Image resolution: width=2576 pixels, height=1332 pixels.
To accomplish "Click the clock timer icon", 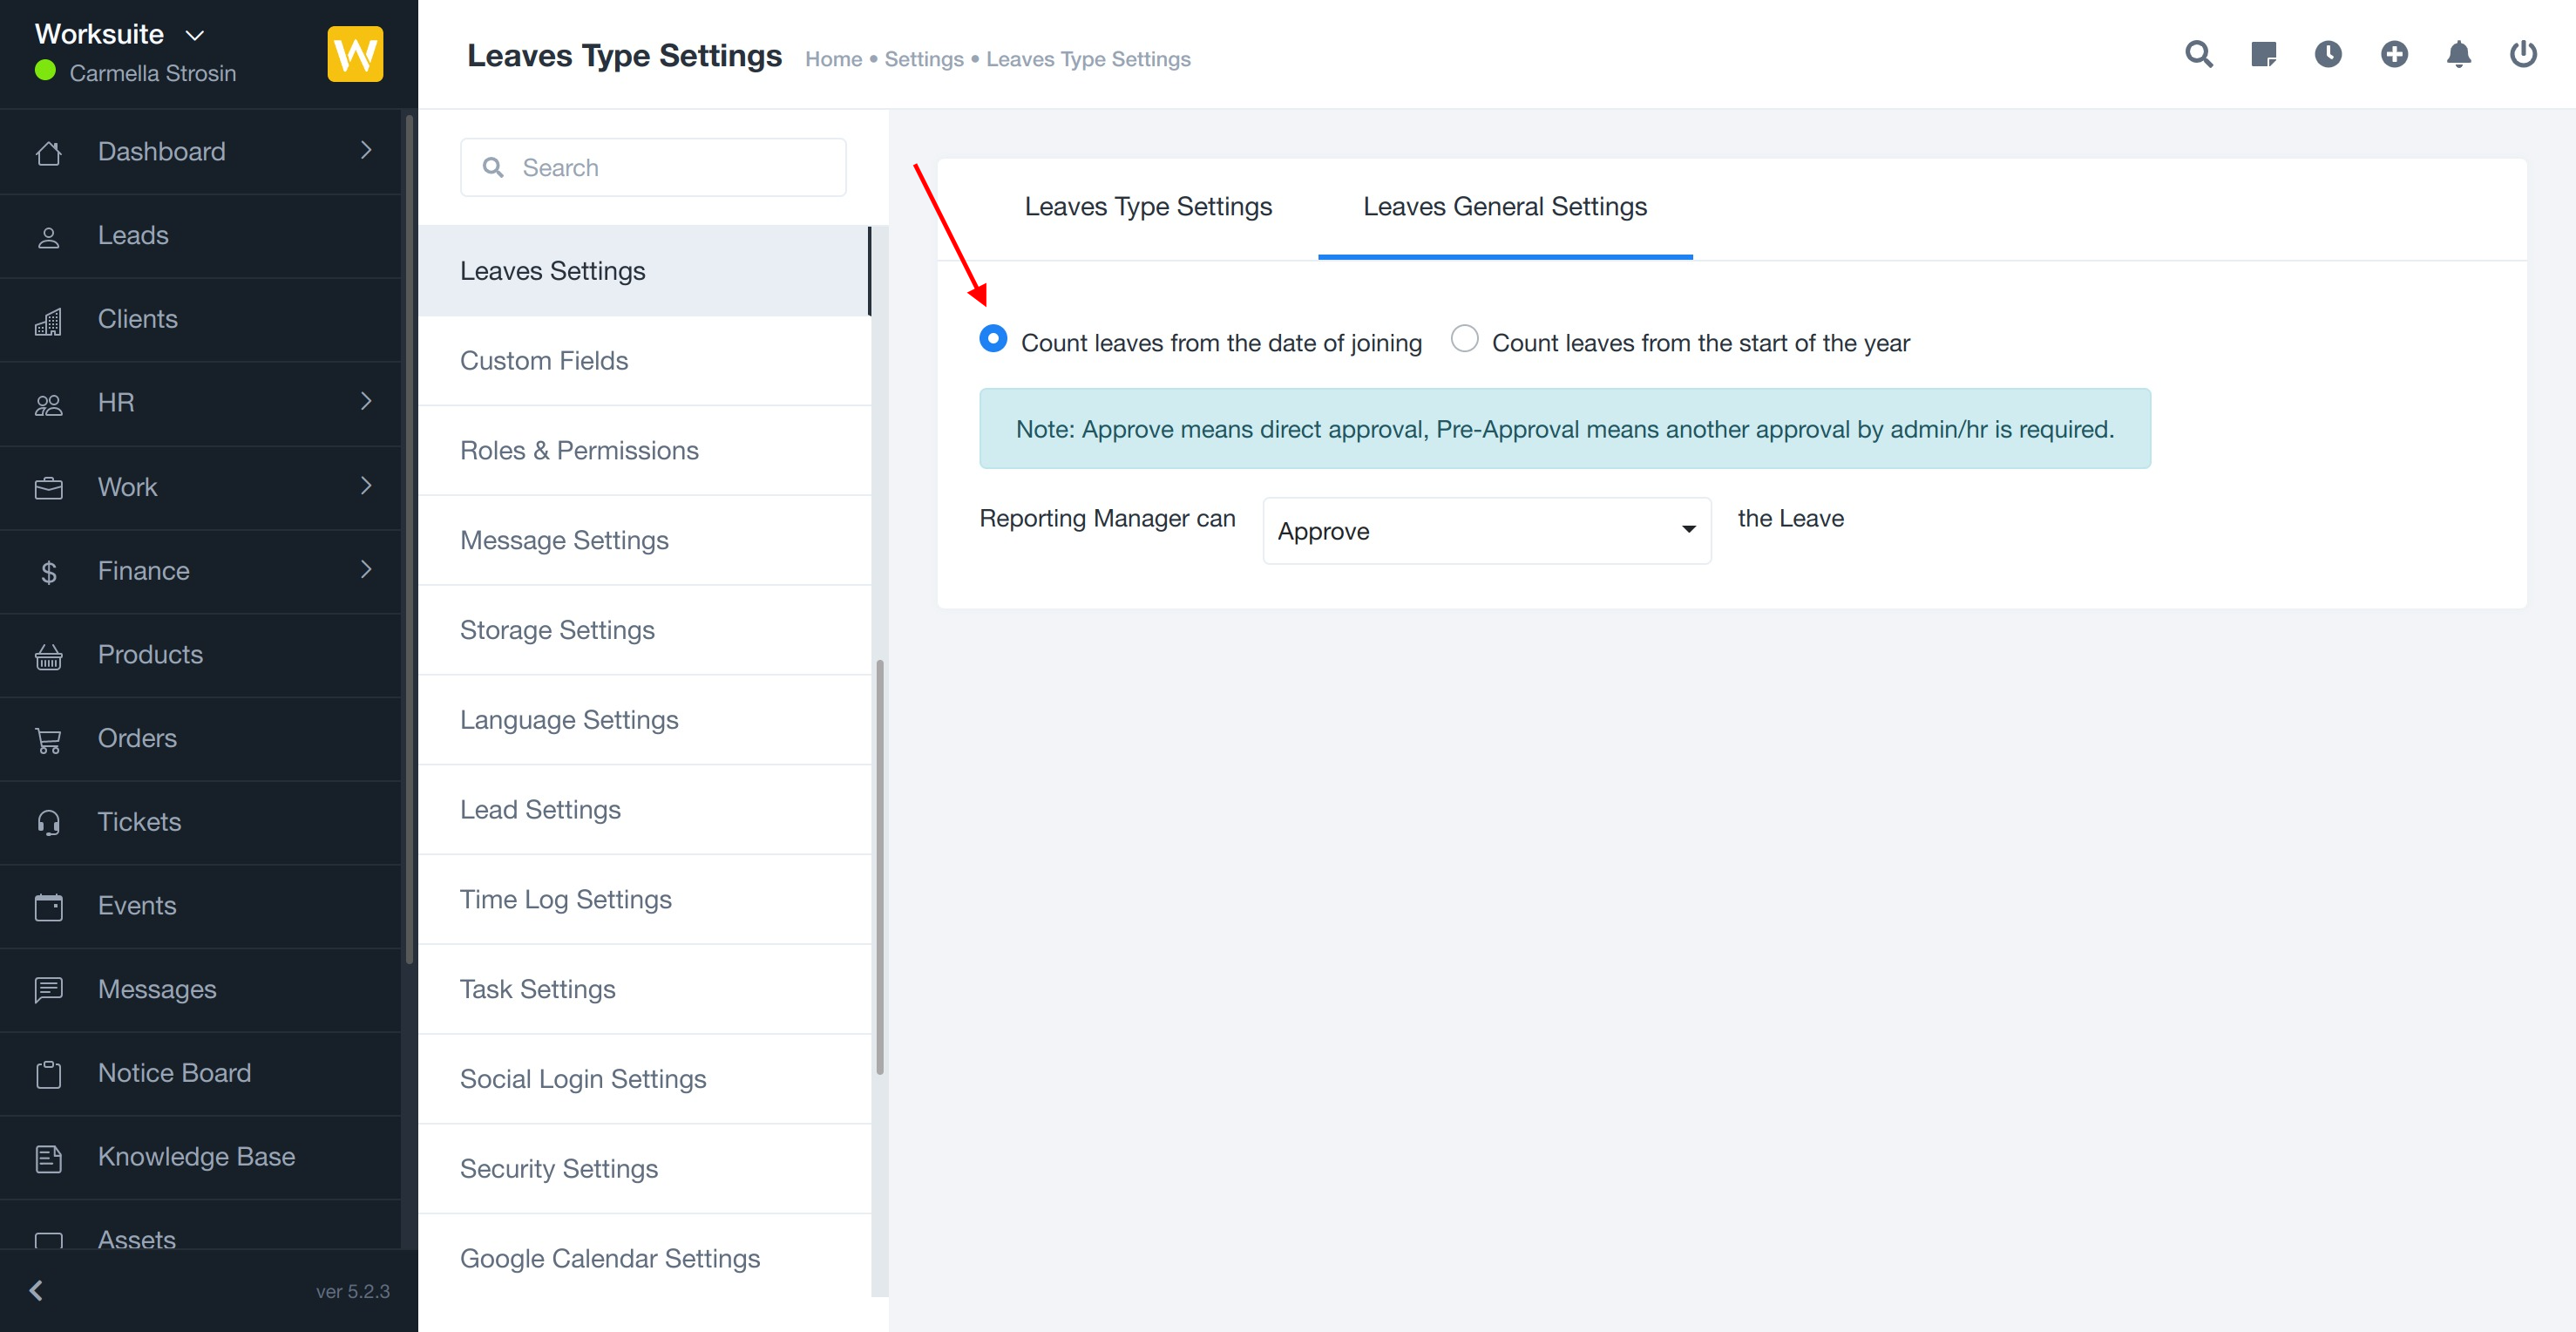I will [2328, 54].
